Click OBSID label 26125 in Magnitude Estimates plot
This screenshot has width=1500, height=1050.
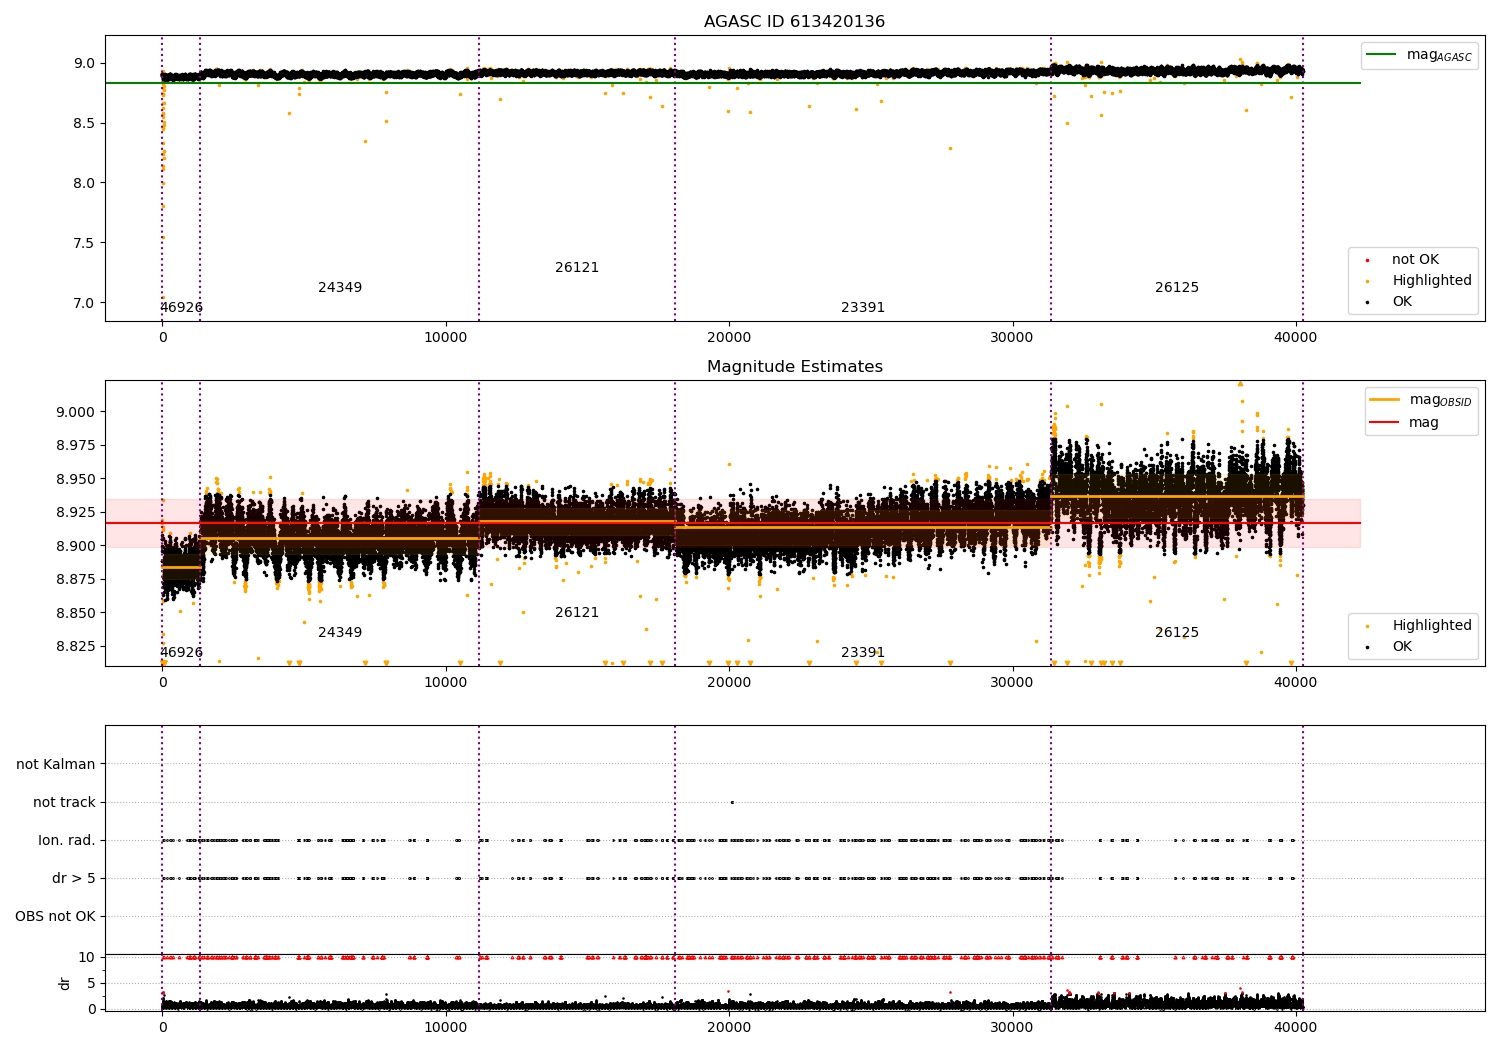[x=1177, y=633]
